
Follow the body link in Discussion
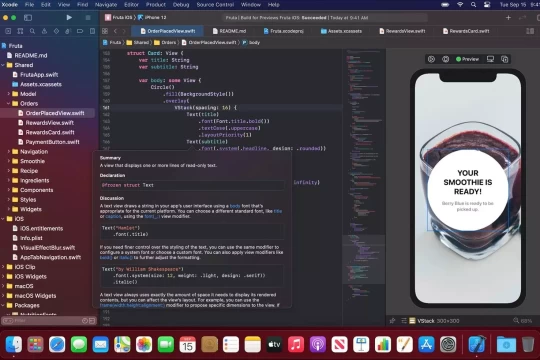tap(235, 206)
